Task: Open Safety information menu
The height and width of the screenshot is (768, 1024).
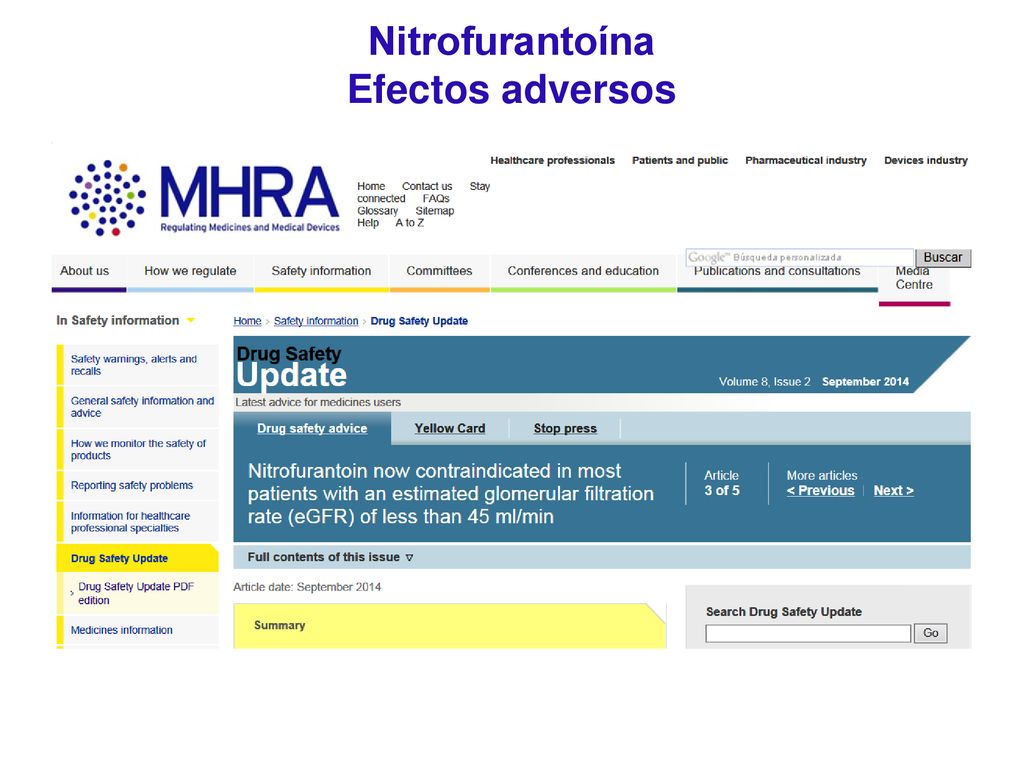Action: [x=321, y=271]
